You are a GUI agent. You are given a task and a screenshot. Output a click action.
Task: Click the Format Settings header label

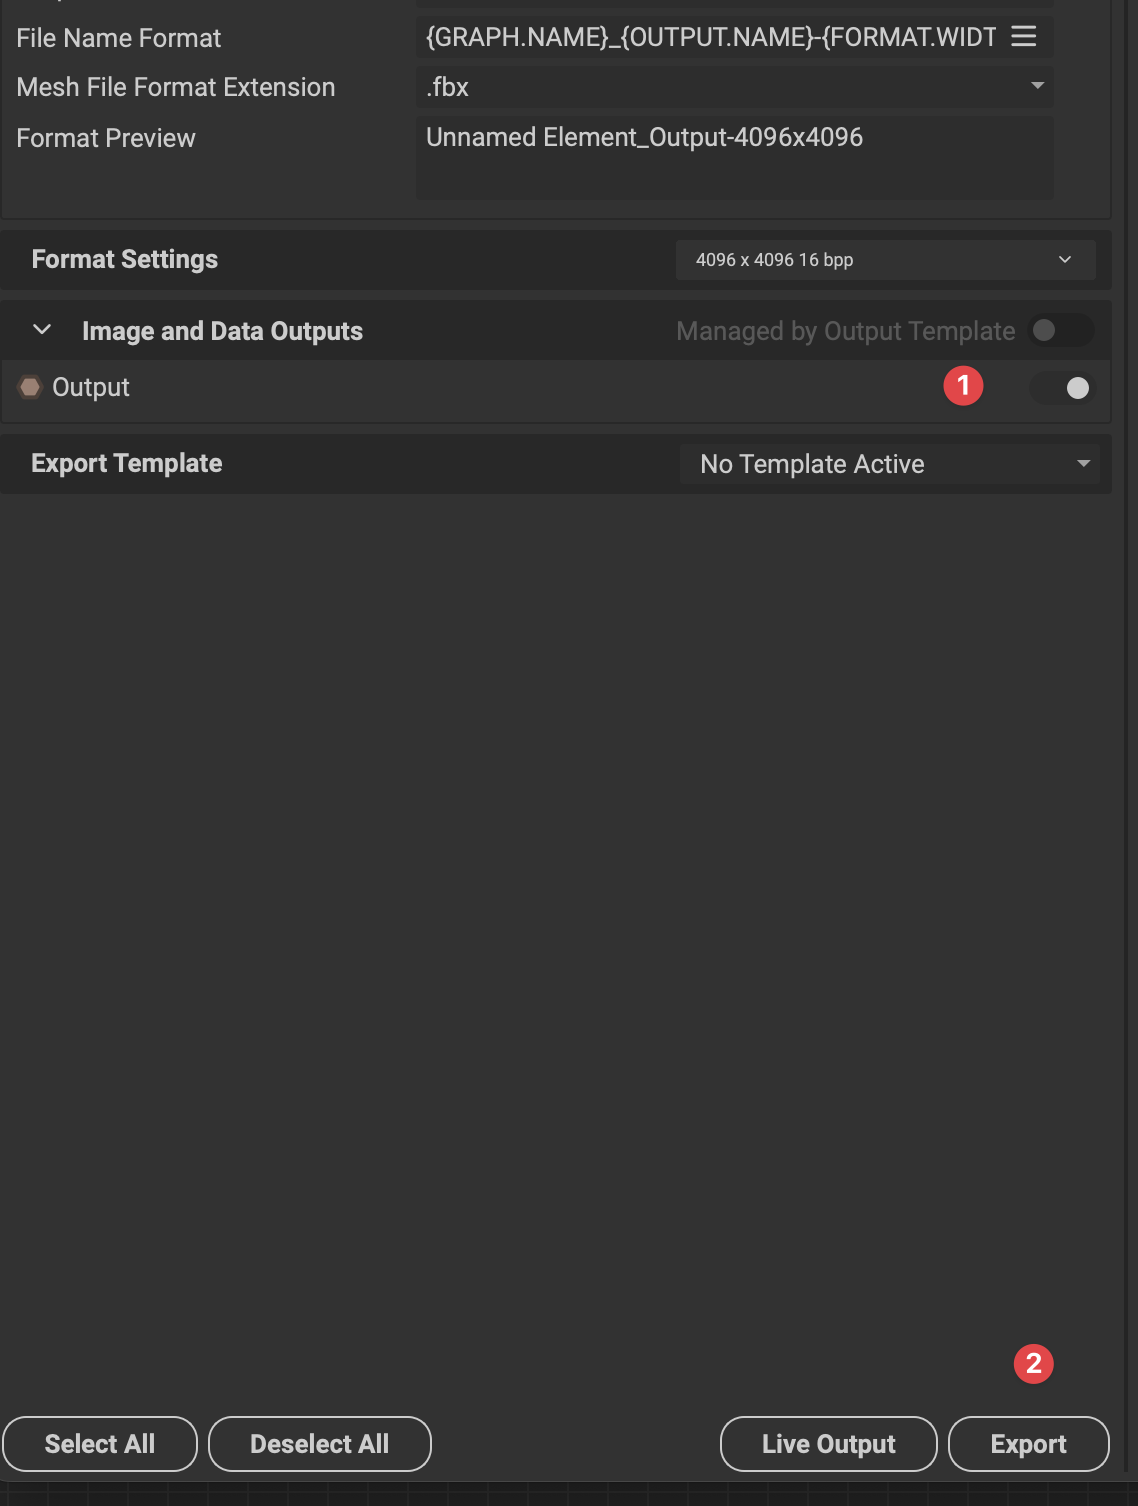(125, 260)
